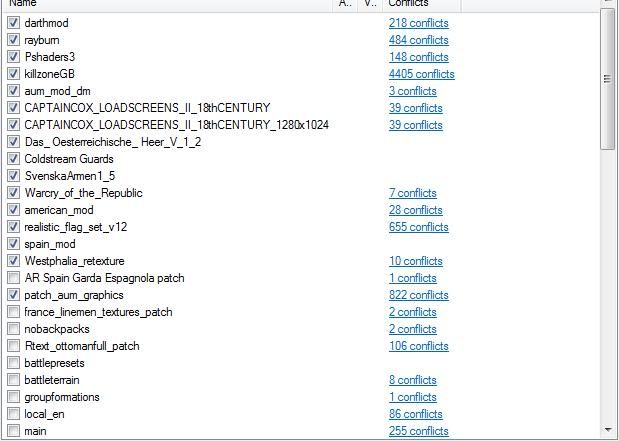This screenshot has height=441, width=619.
Task: Toggle the patch_aum_graphics checkbox
Action: click(x=13, y=295)
